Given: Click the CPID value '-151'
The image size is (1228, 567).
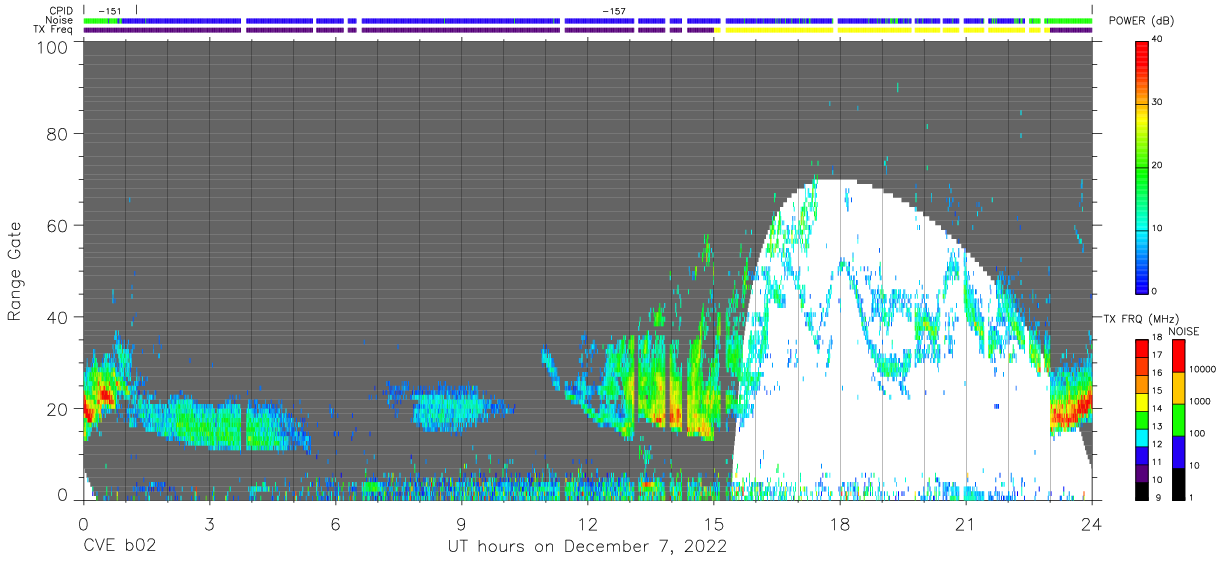Looking at the screenshot, I should [x=110, y=11].
